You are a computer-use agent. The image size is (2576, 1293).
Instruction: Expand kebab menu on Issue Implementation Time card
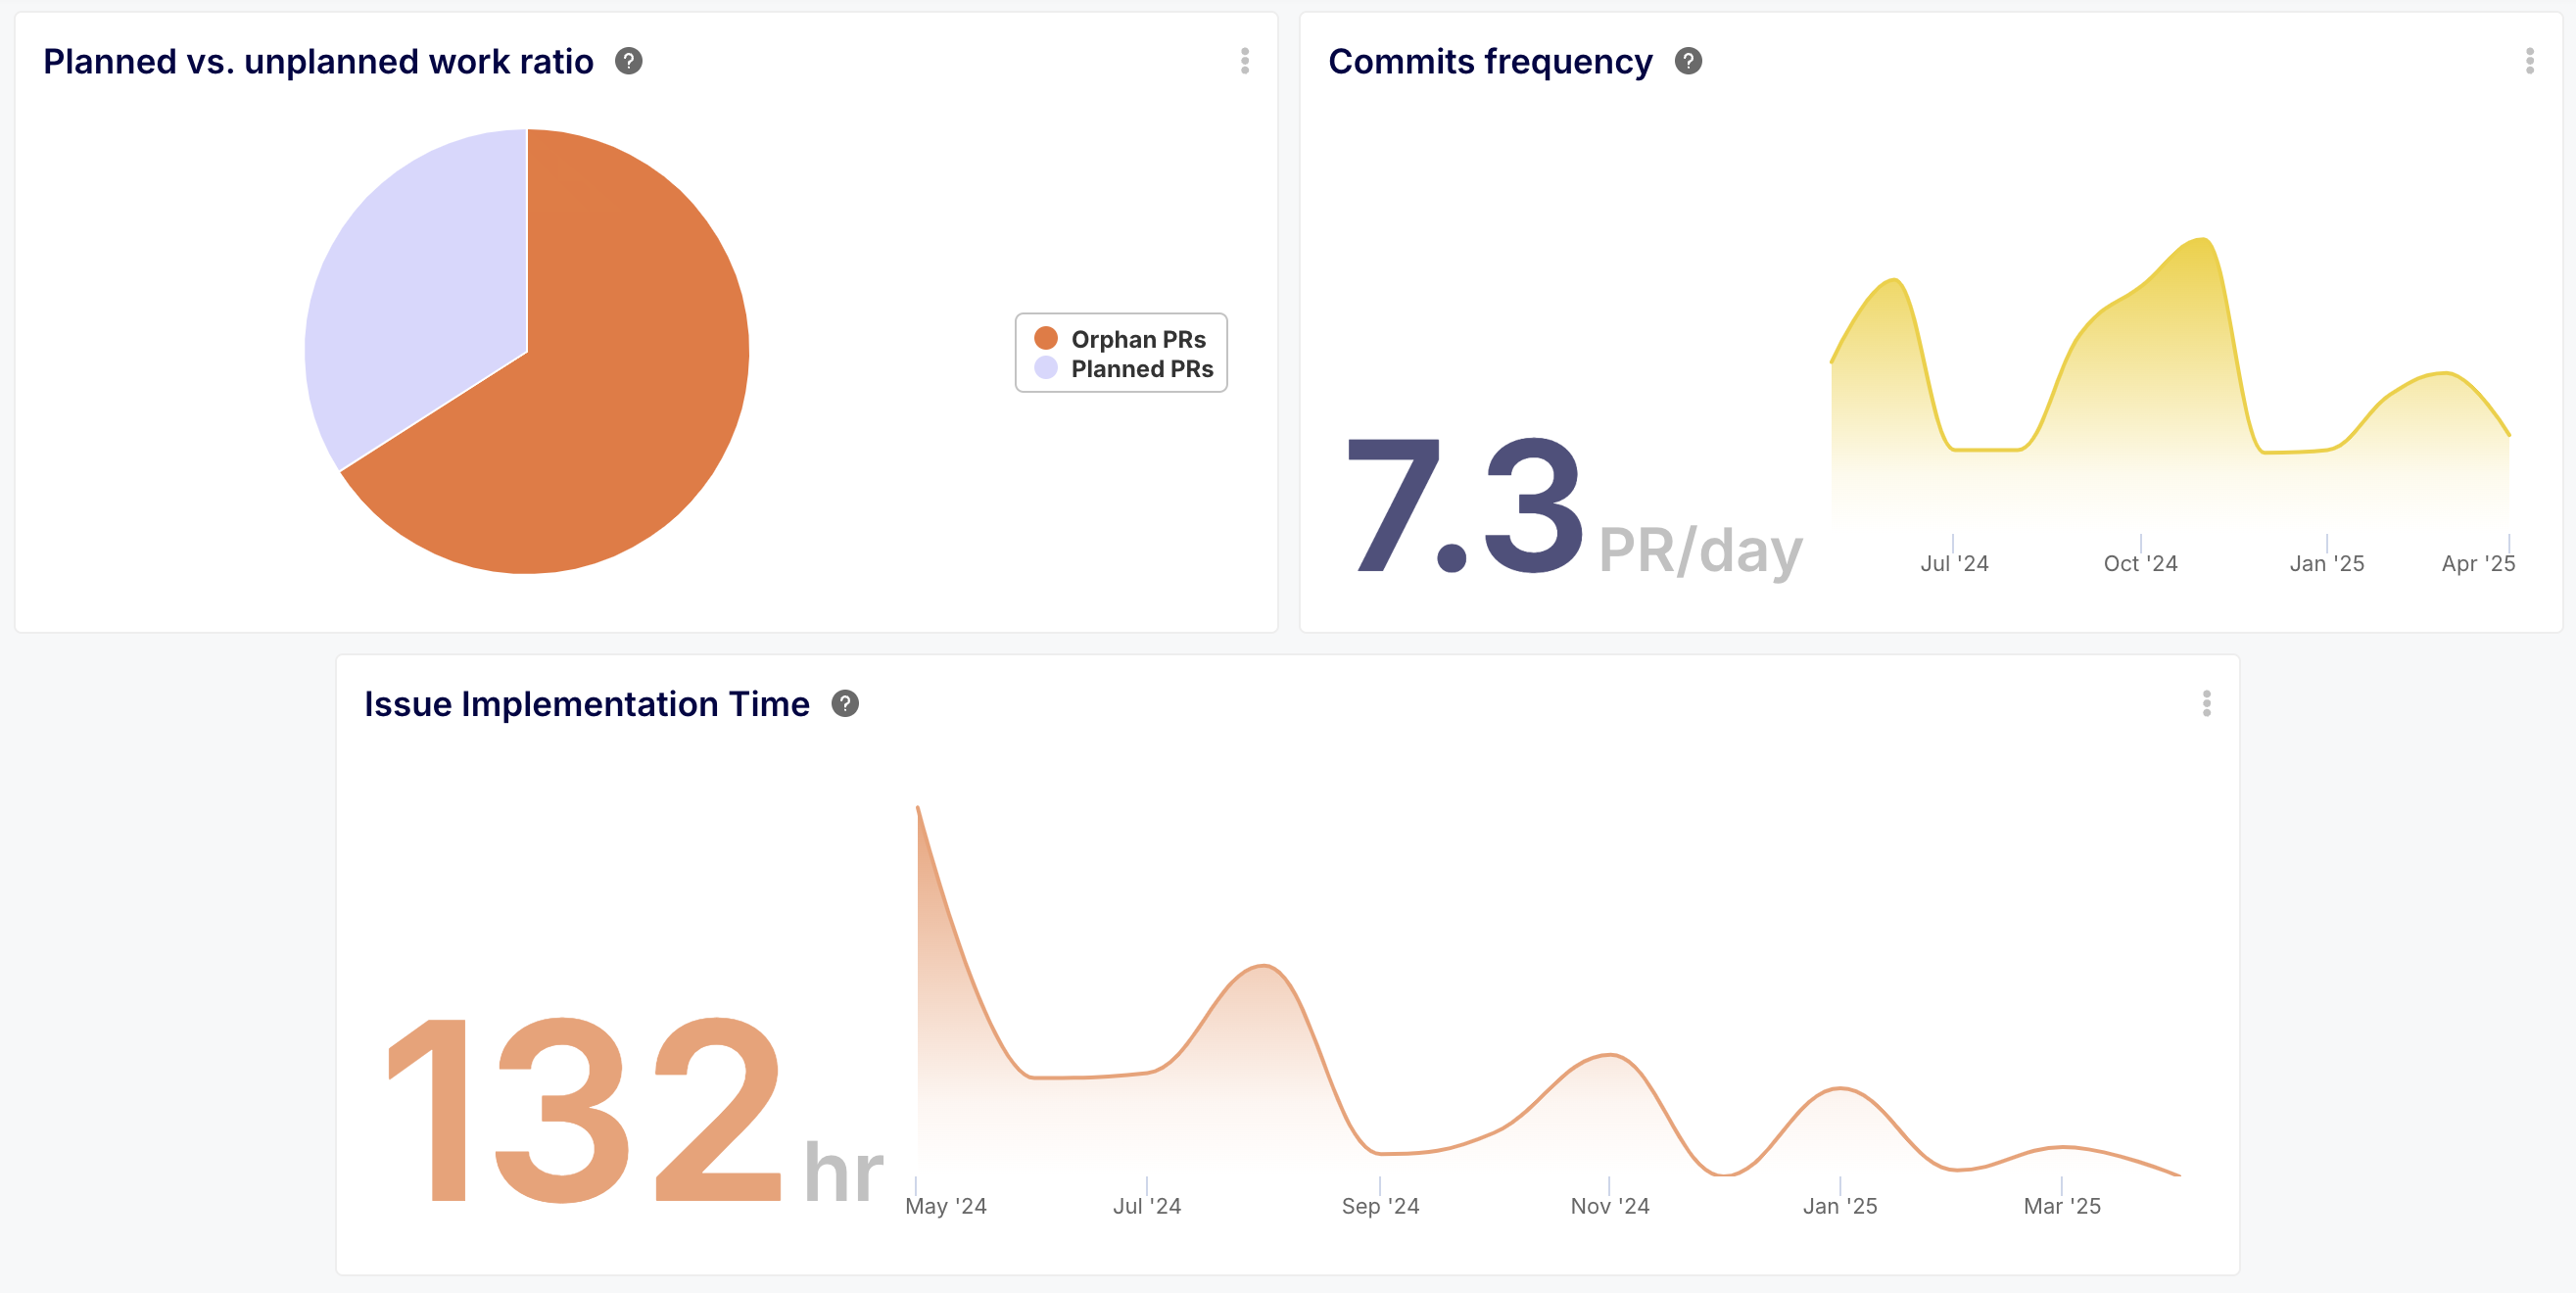2207,704
